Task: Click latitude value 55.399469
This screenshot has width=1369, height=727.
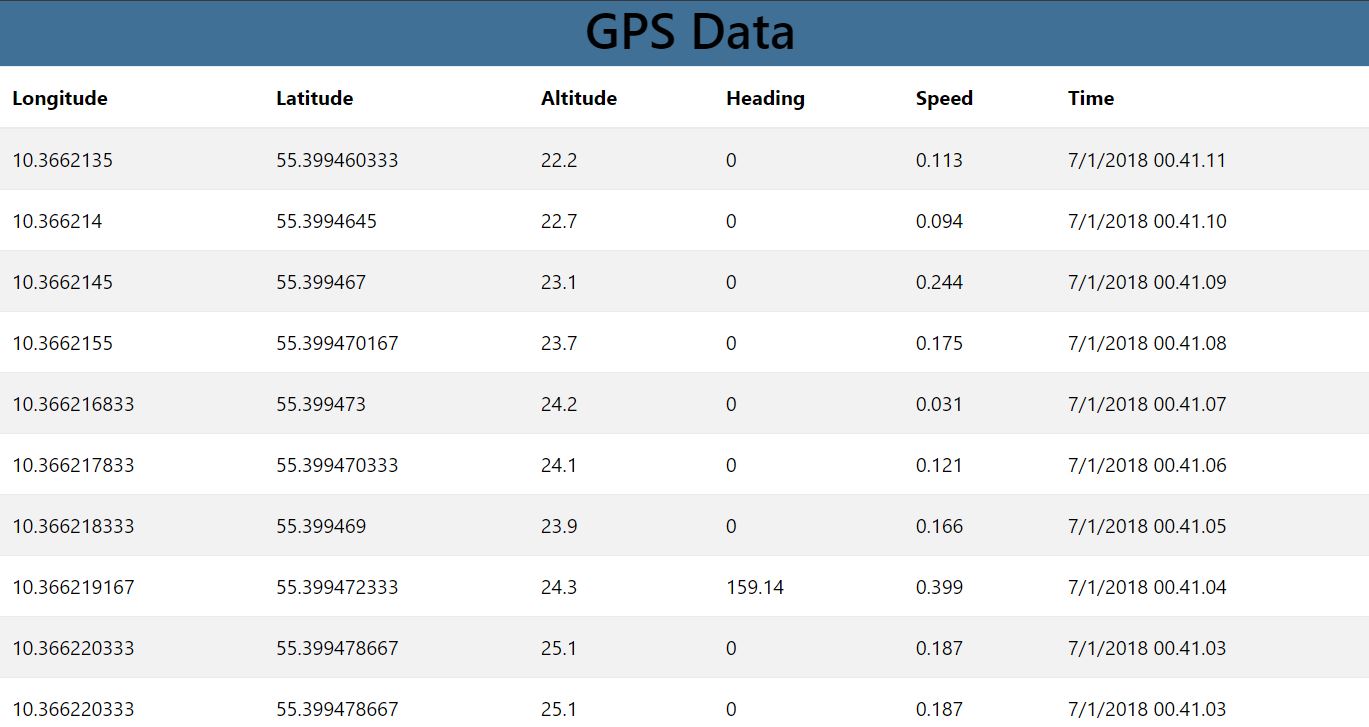Action: (321, 526)
